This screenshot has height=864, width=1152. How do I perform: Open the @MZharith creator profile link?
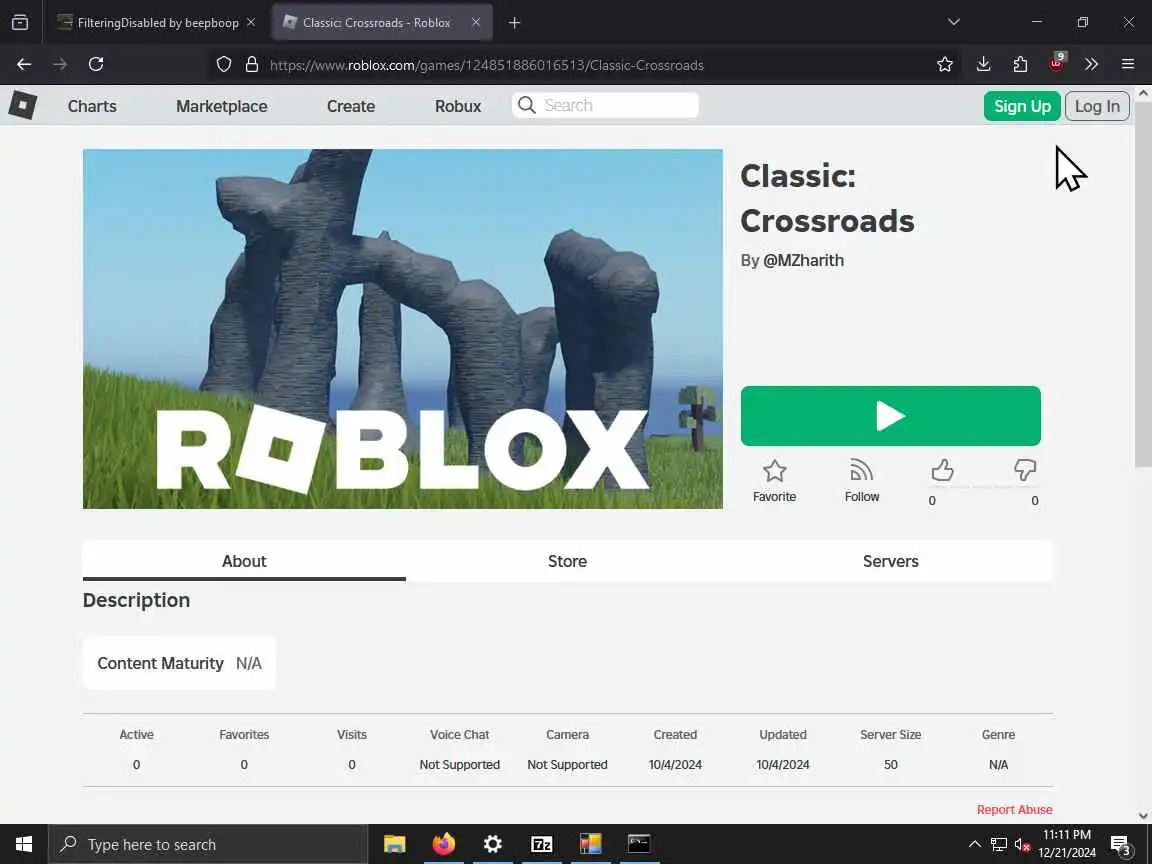coord(803,260)
